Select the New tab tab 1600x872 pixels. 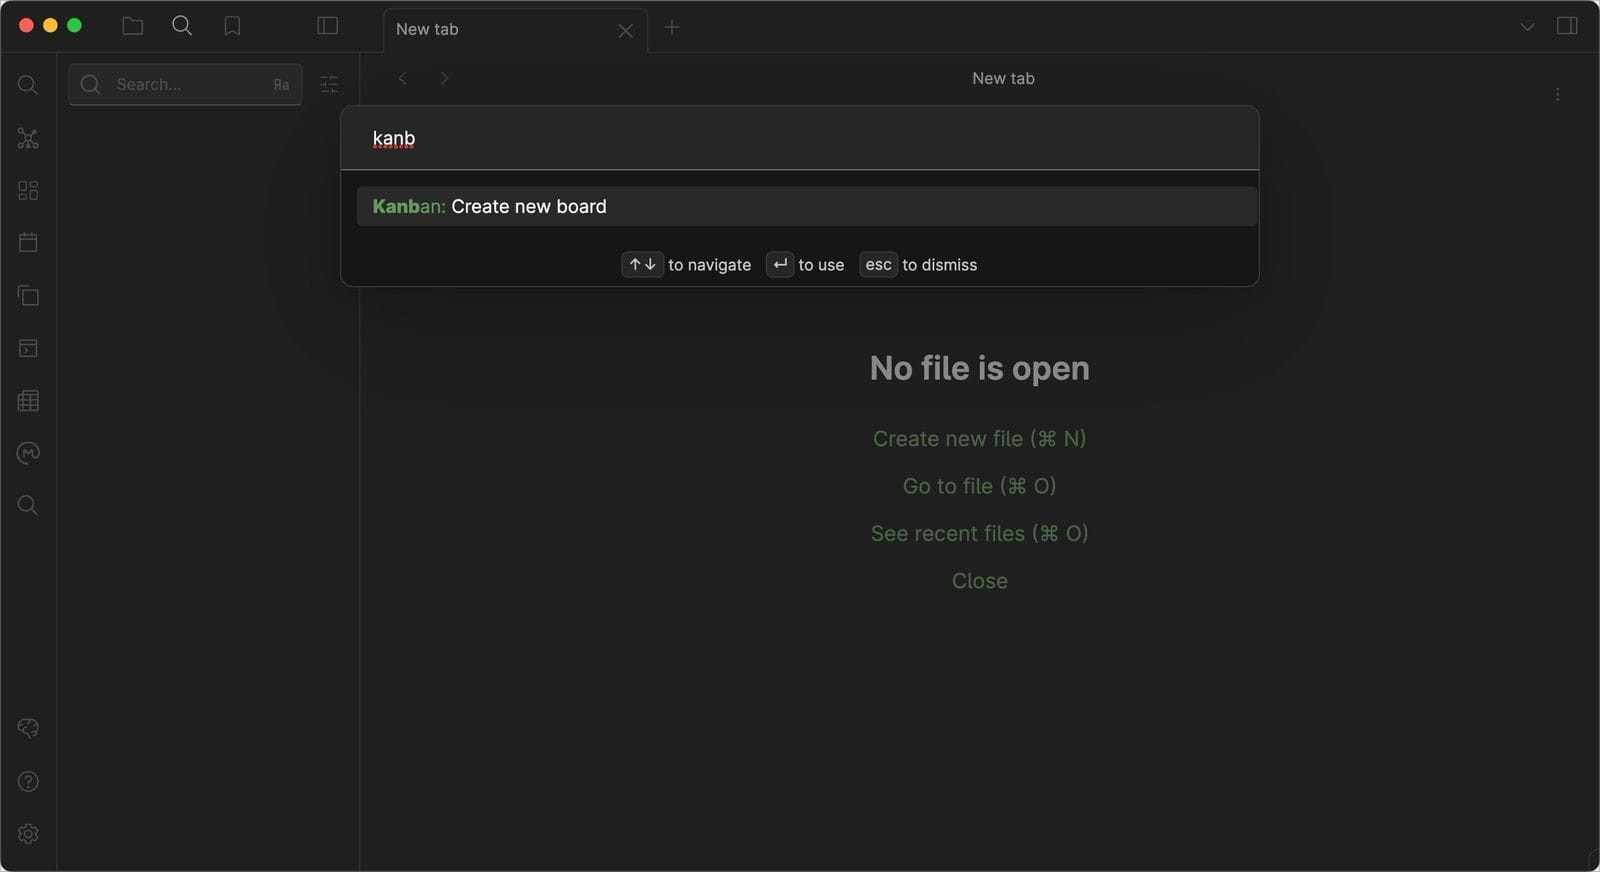point(515,30)
